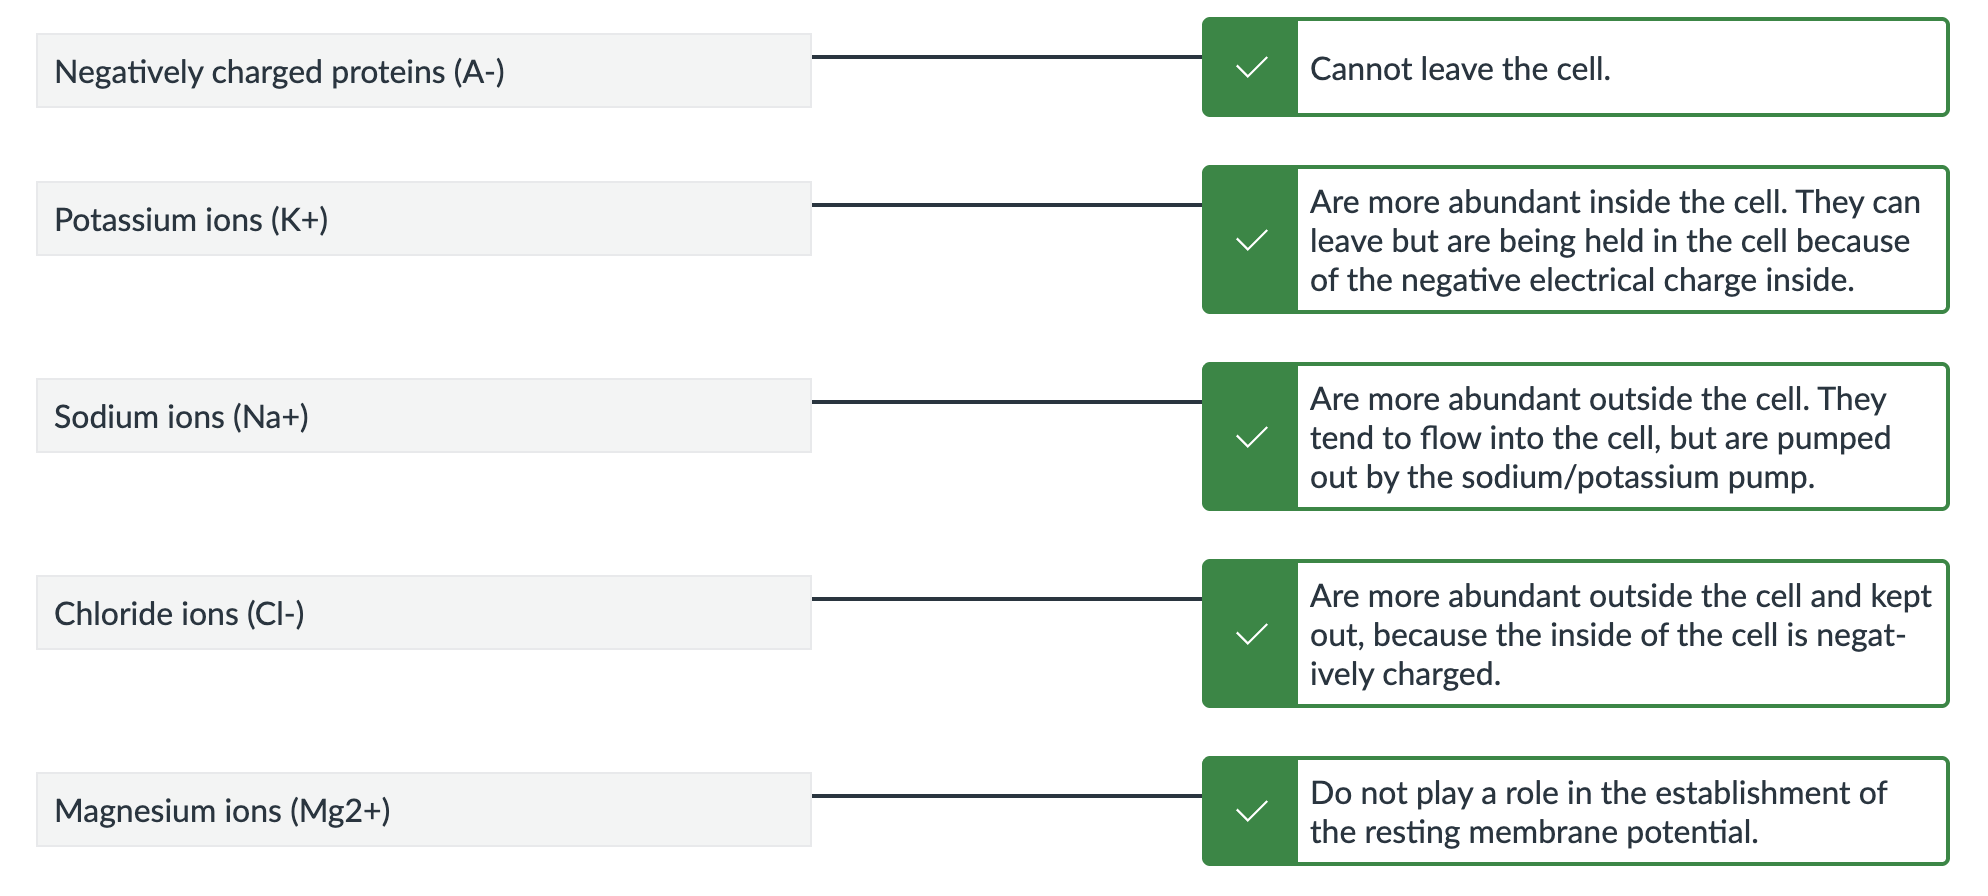Click the checkmark beside the sodium/potassium pump answer
Screen dimensions: 1988x896
click(1251, 437)
